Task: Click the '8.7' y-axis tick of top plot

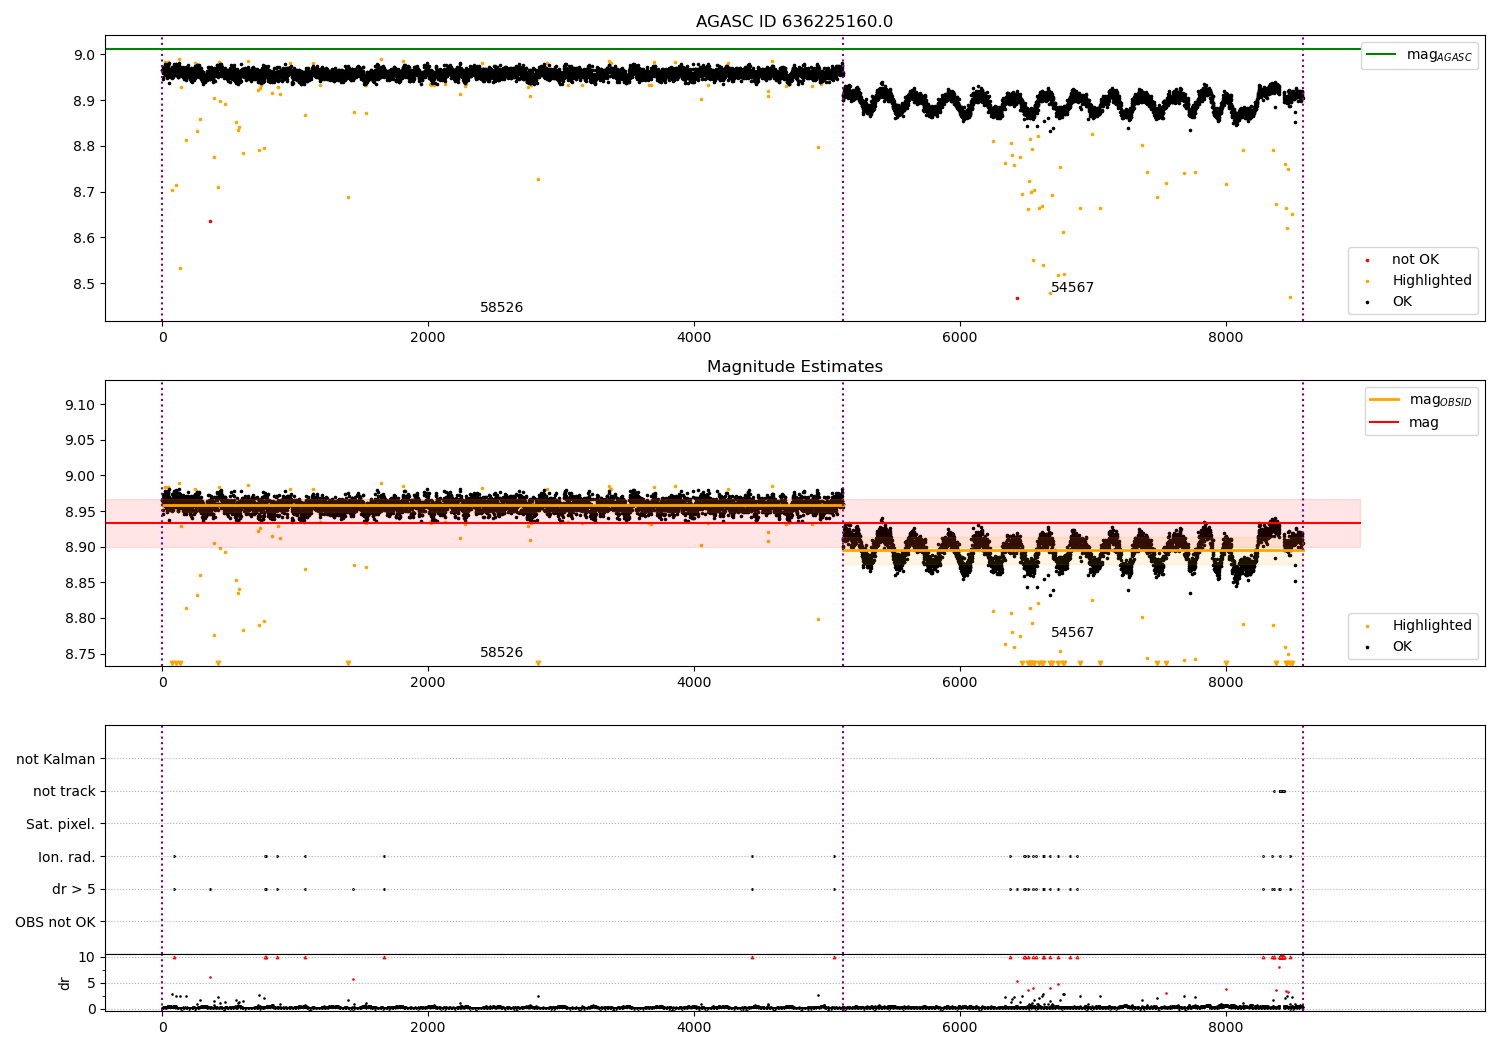Action: click(85, 192)
